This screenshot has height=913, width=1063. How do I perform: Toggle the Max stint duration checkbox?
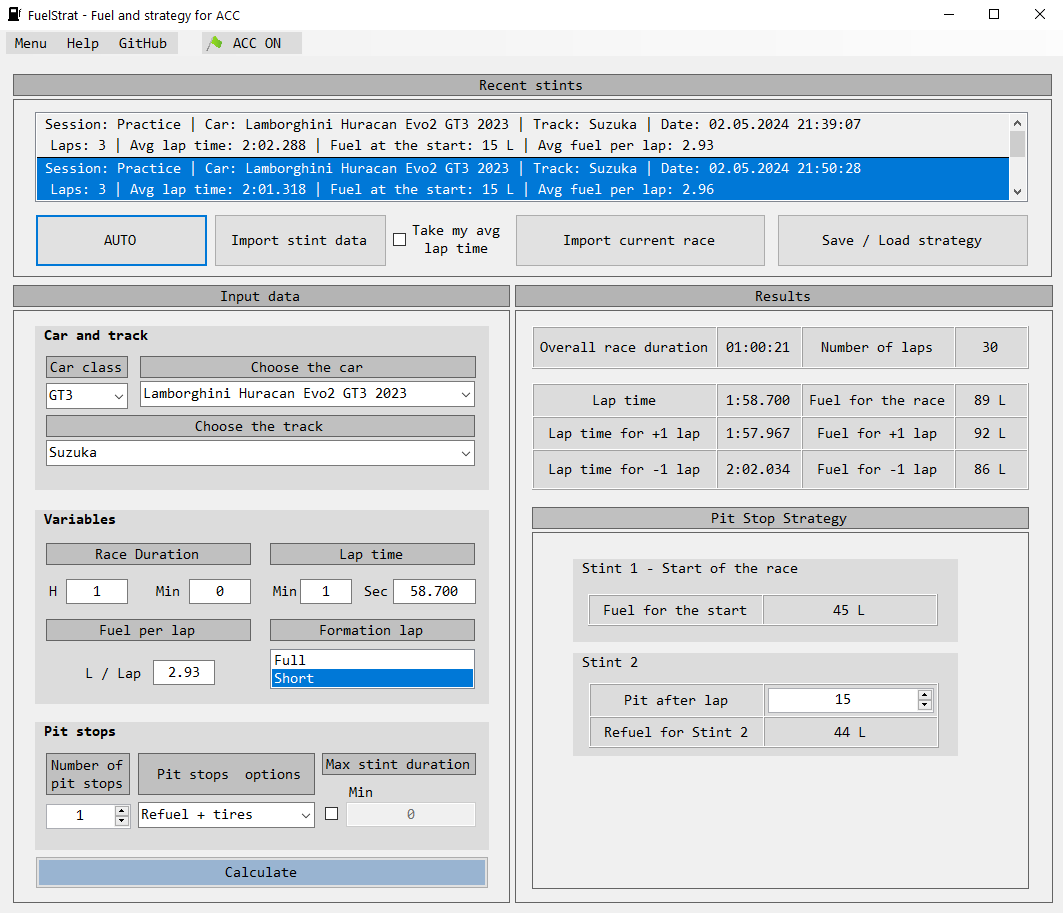point(332,815)
